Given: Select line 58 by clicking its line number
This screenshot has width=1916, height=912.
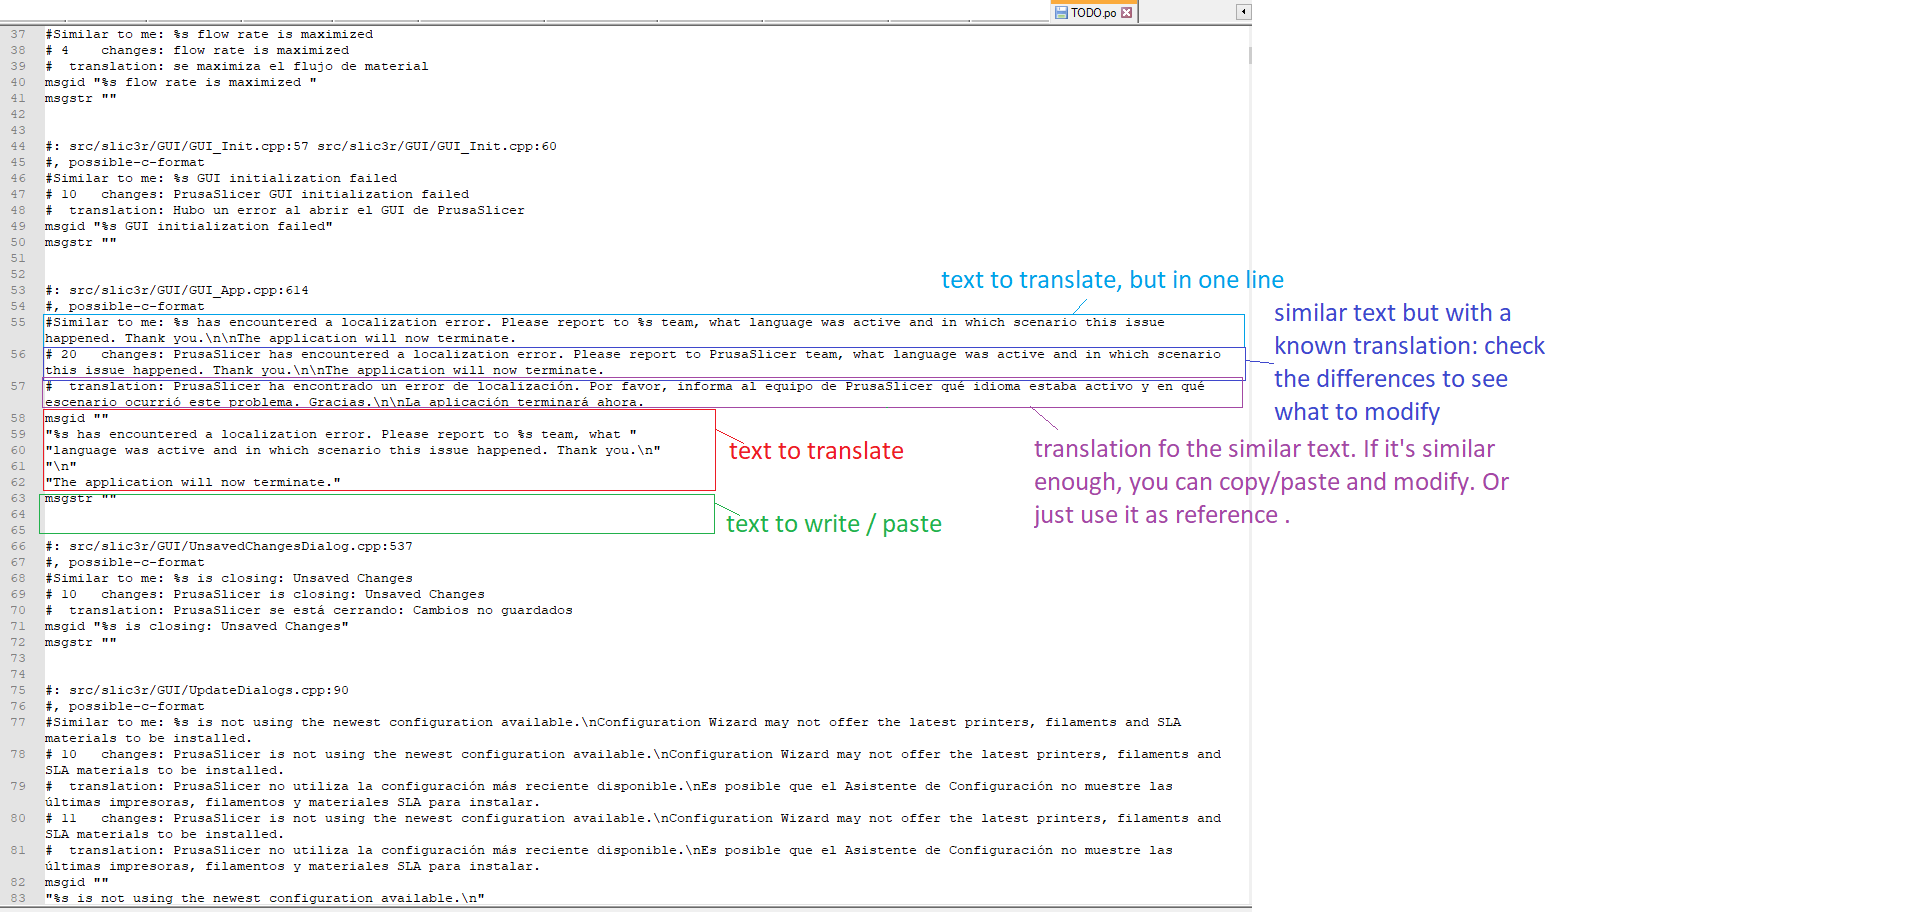Looking at the screenshot, I should click(x=17, y=418).
